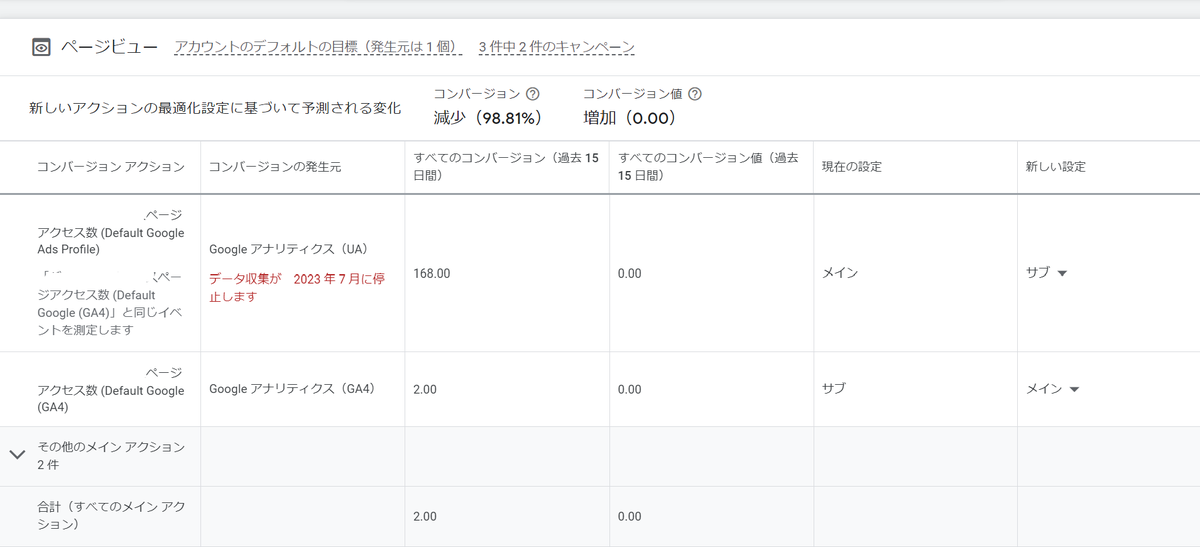The image size is (1200, 547).
Task: Open the サブ dropdown for the UA action
Action: point(1047,273)
